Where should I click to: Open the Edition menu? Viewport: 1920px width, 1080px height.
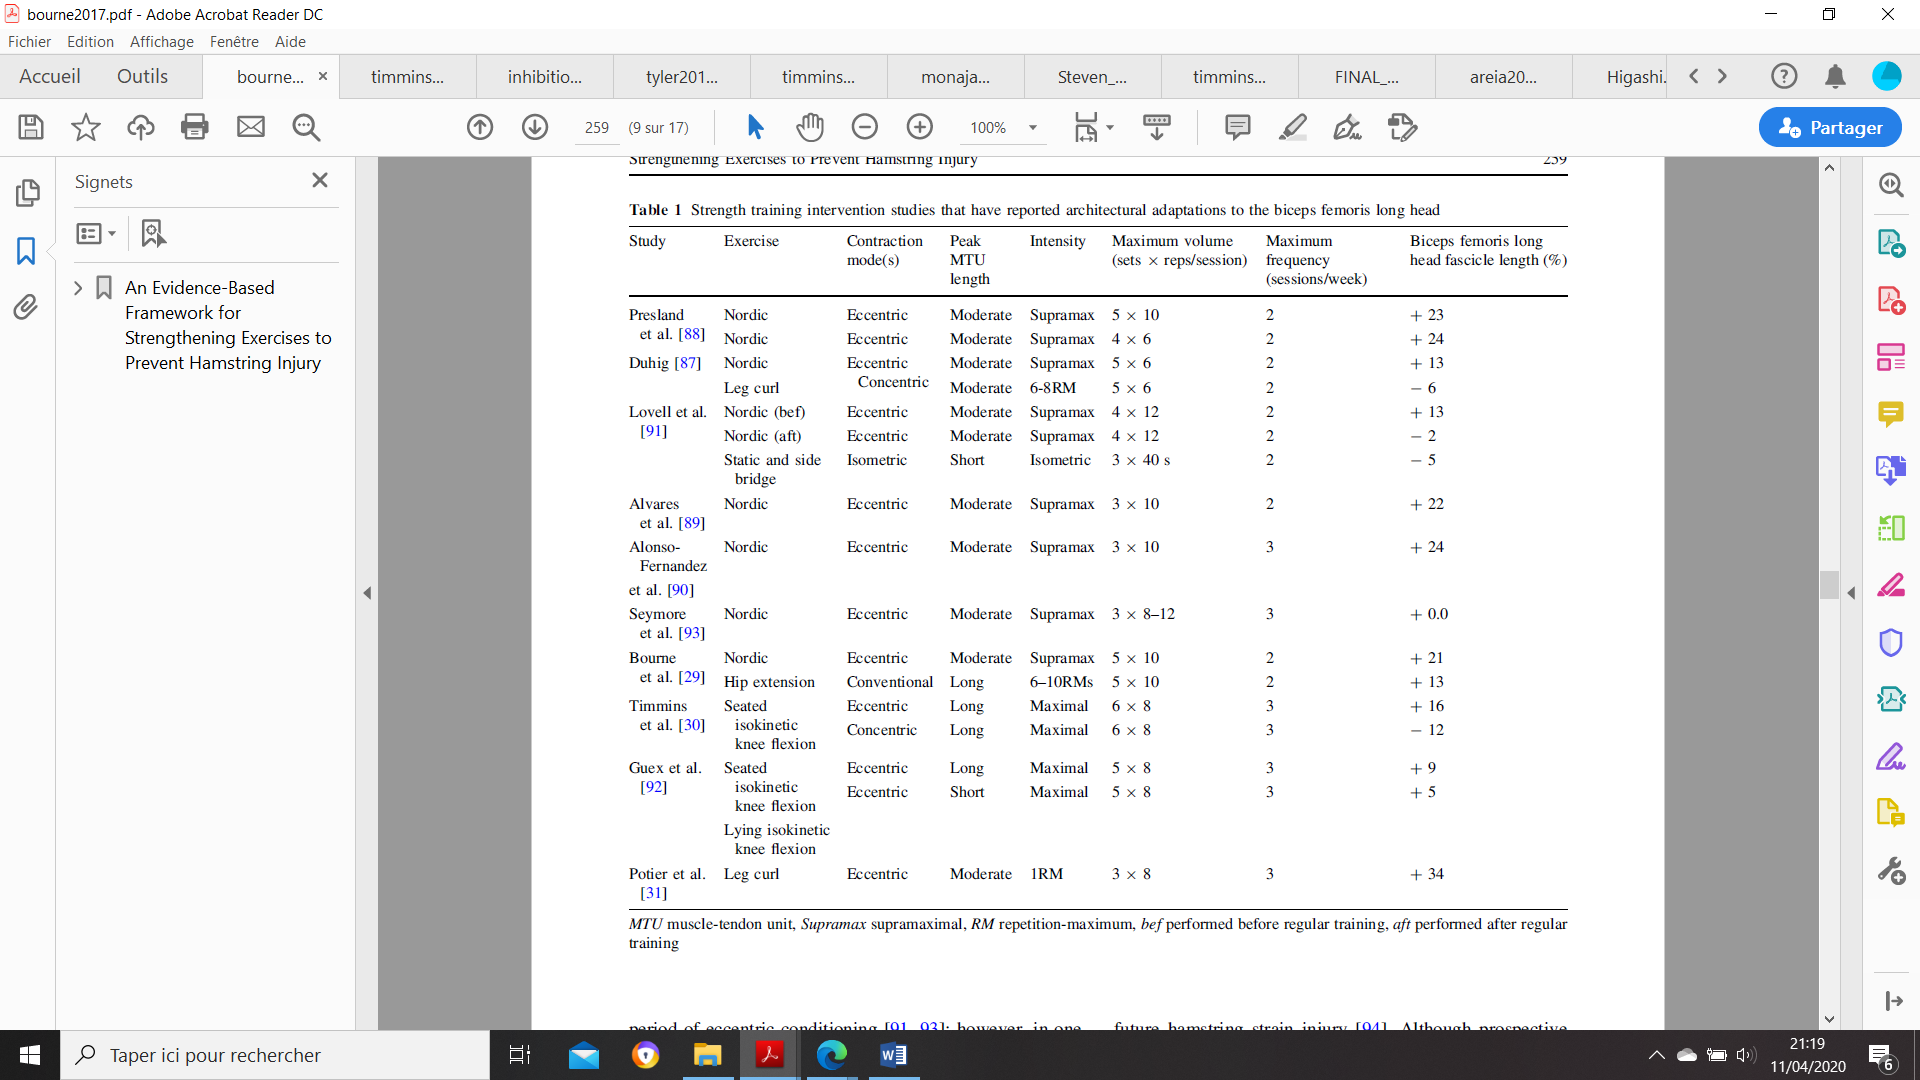pos(90,41)
